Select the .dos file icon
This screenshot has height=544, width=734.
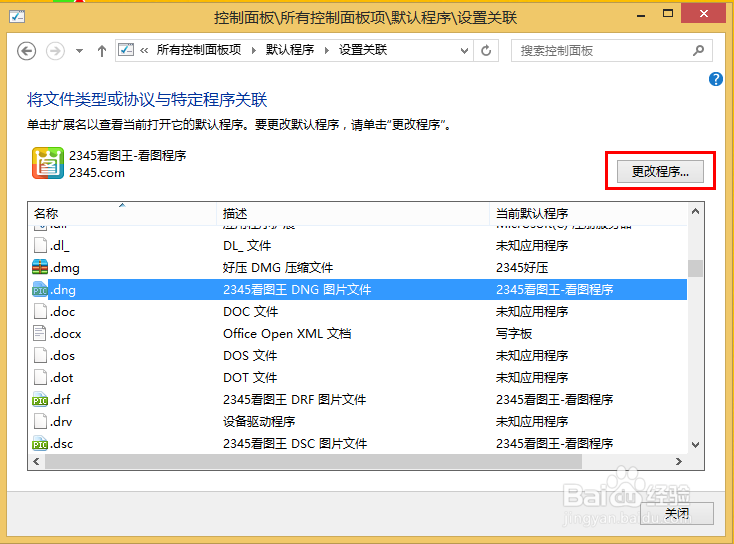point(40,355)
